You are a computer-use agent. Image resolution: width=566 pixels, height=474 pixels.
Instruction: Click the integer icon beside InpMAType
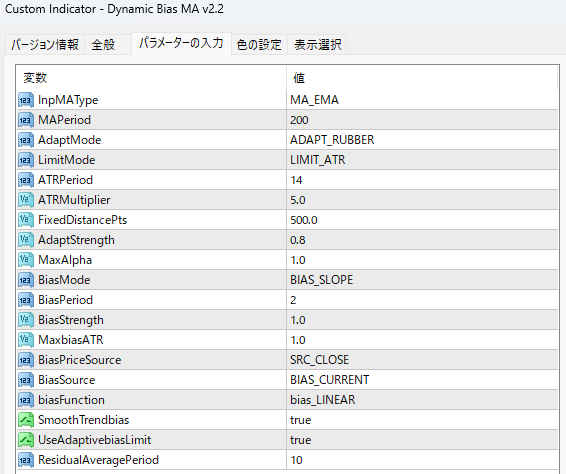(26, 100)
